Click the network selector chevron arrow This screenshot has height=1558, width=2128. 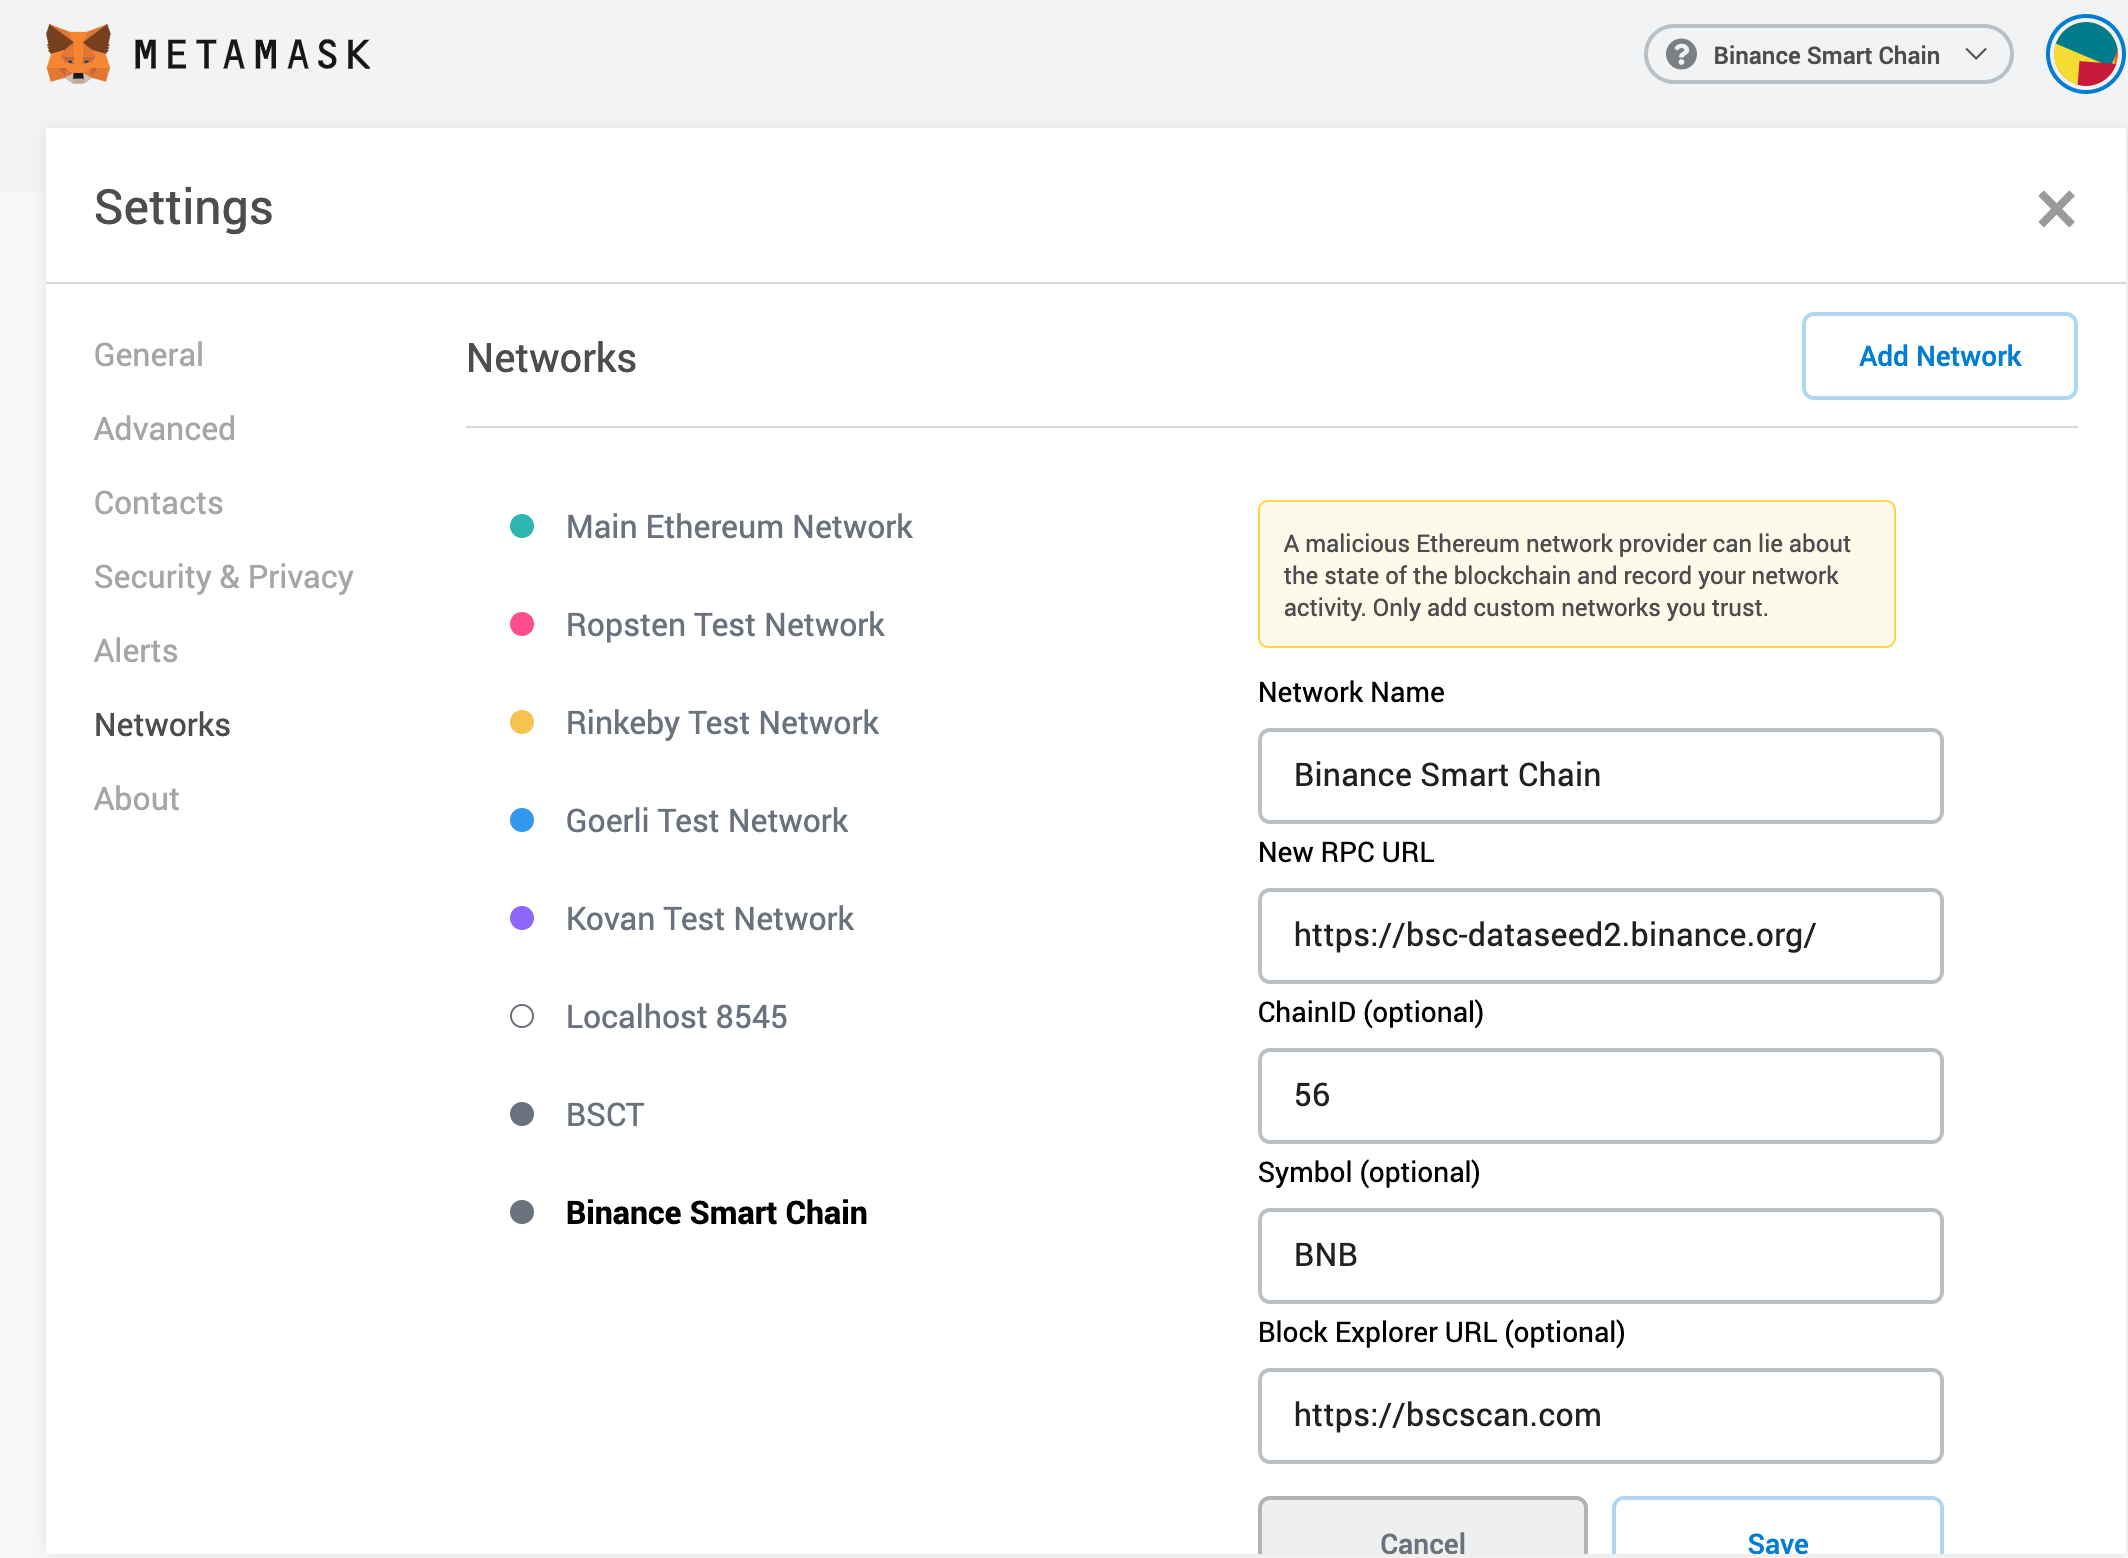point(1975,54)
